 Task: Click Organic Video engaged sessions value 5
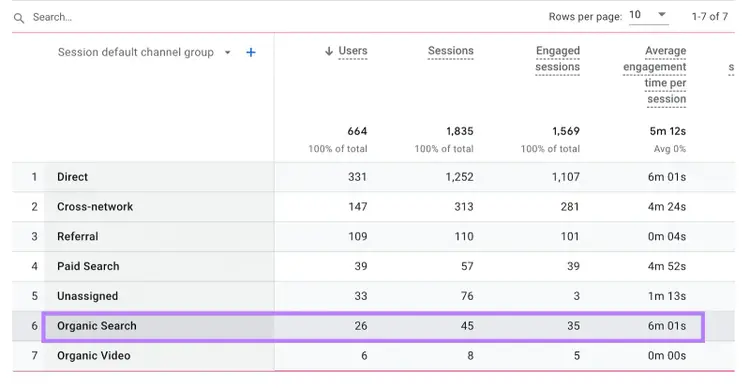(577, 355)
